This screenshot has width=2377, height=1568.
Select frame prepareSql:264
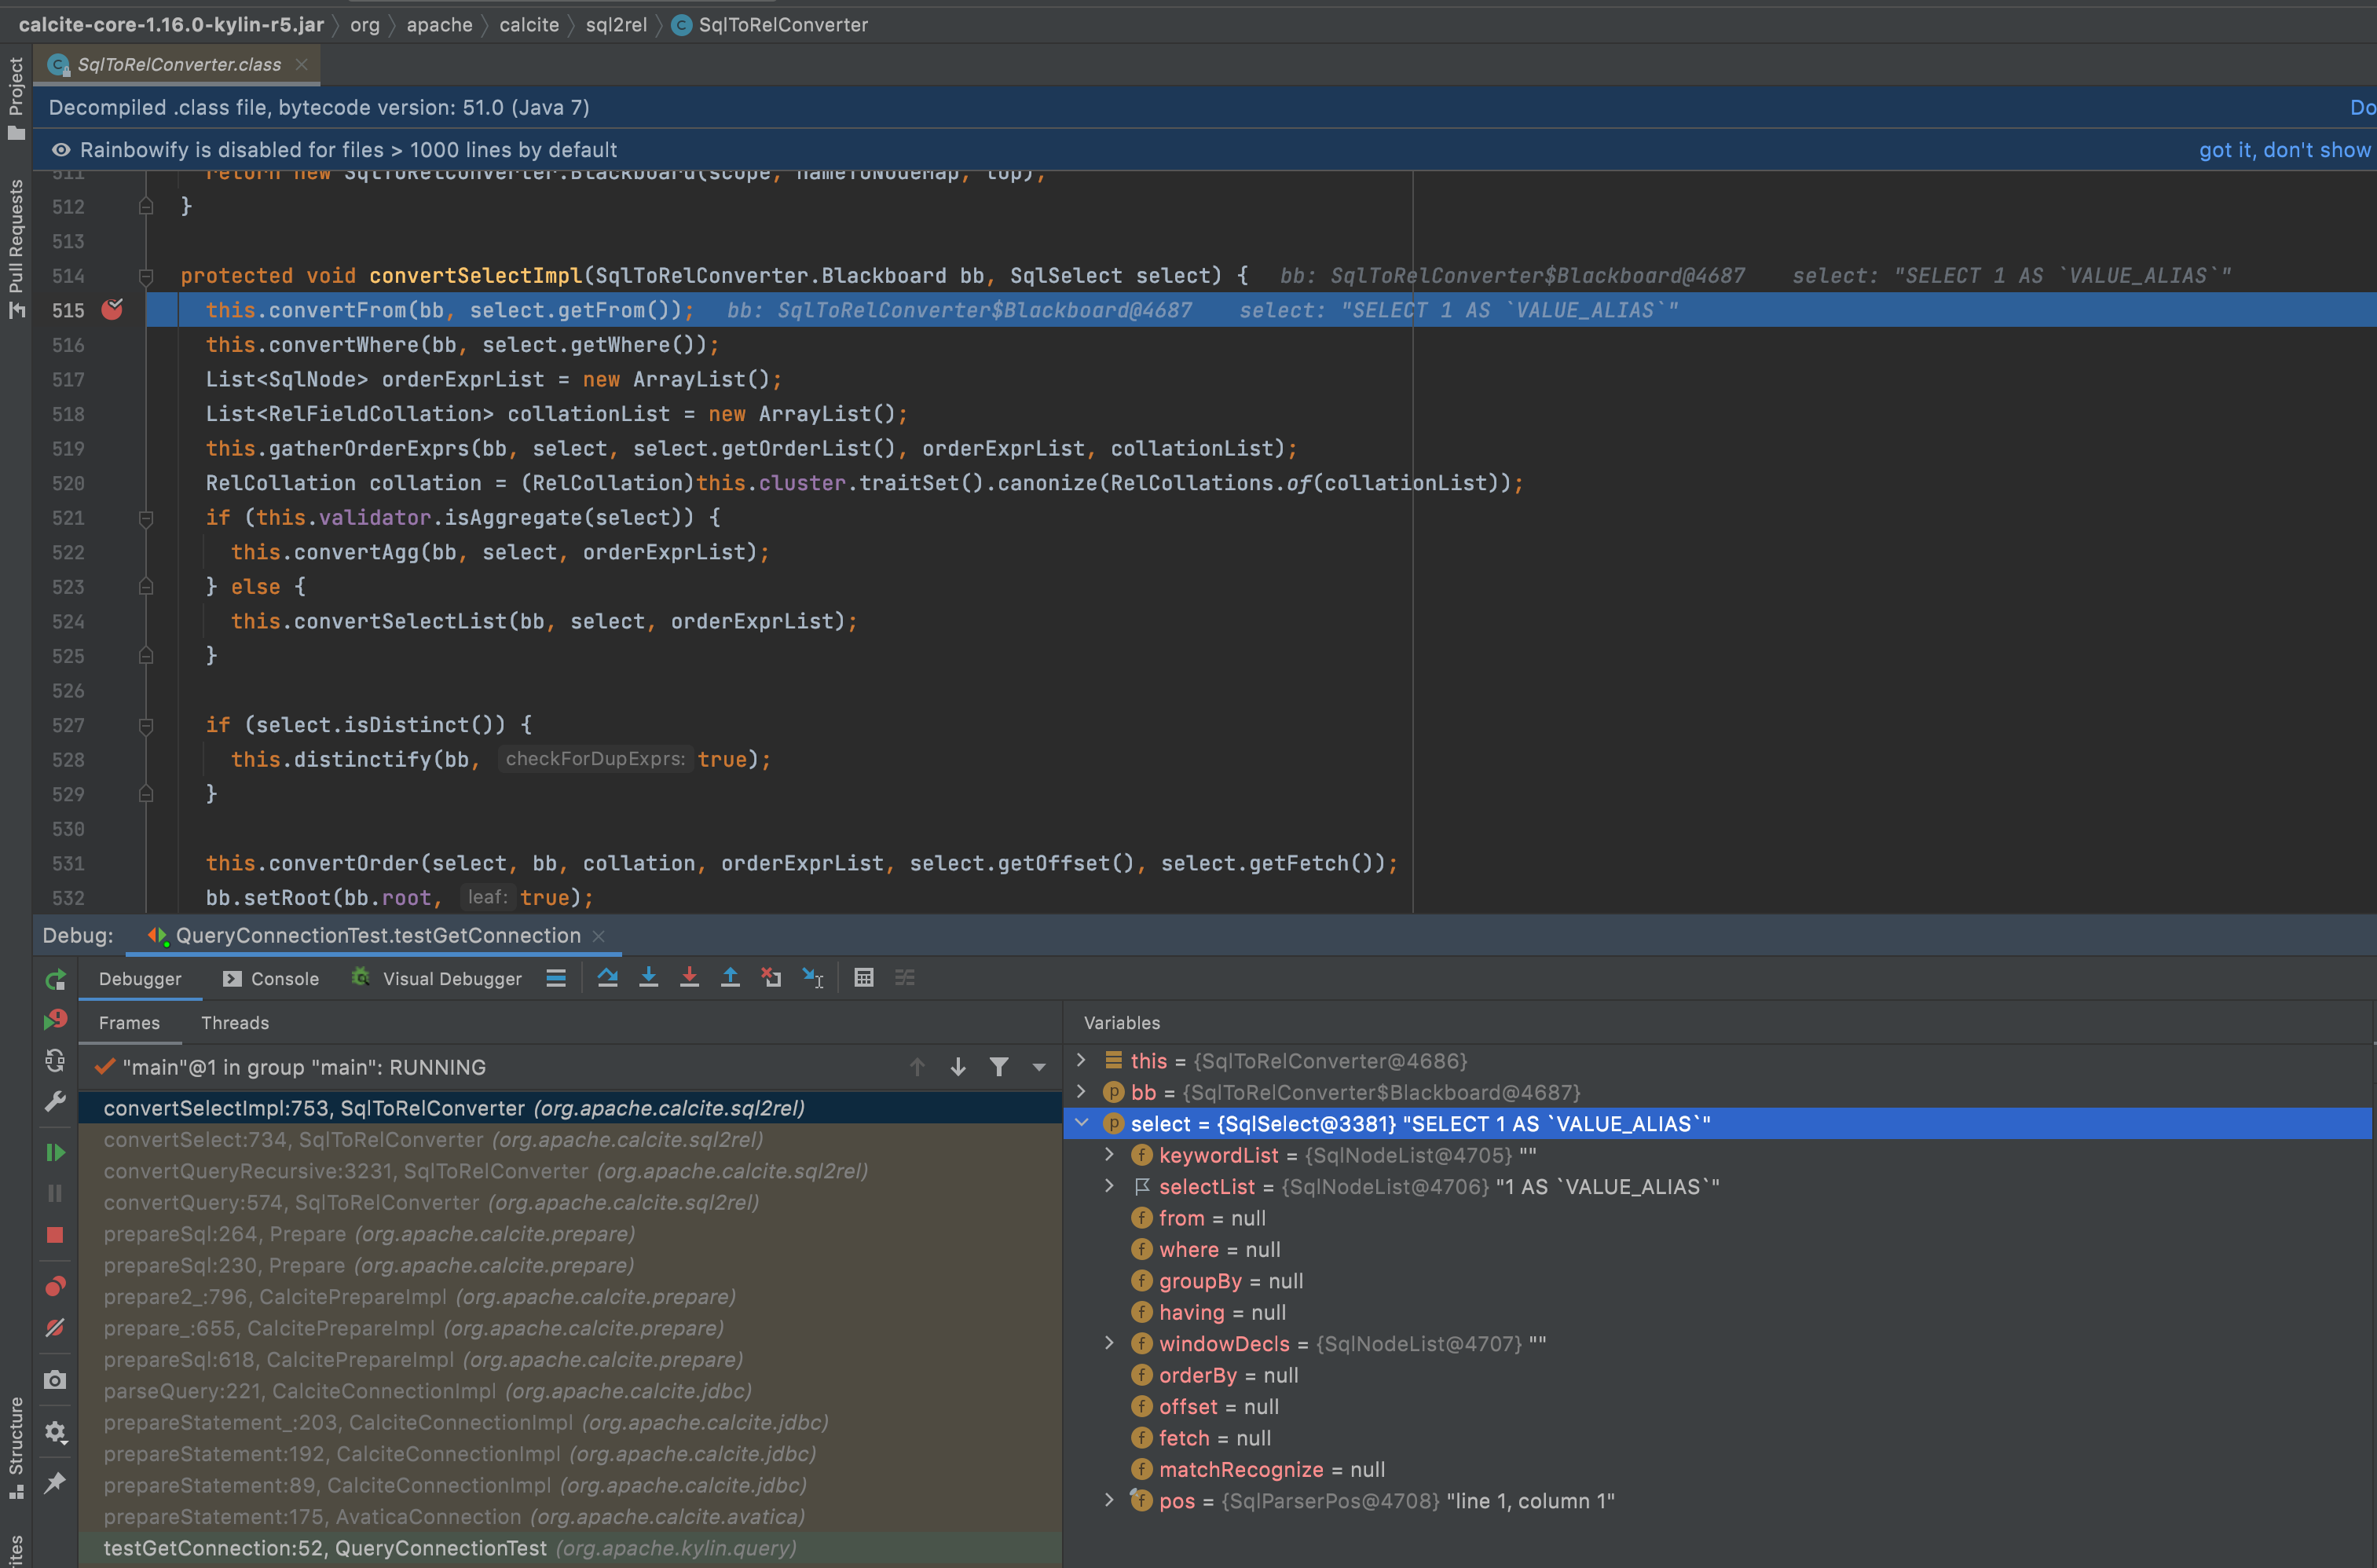tap(570, 1234)
